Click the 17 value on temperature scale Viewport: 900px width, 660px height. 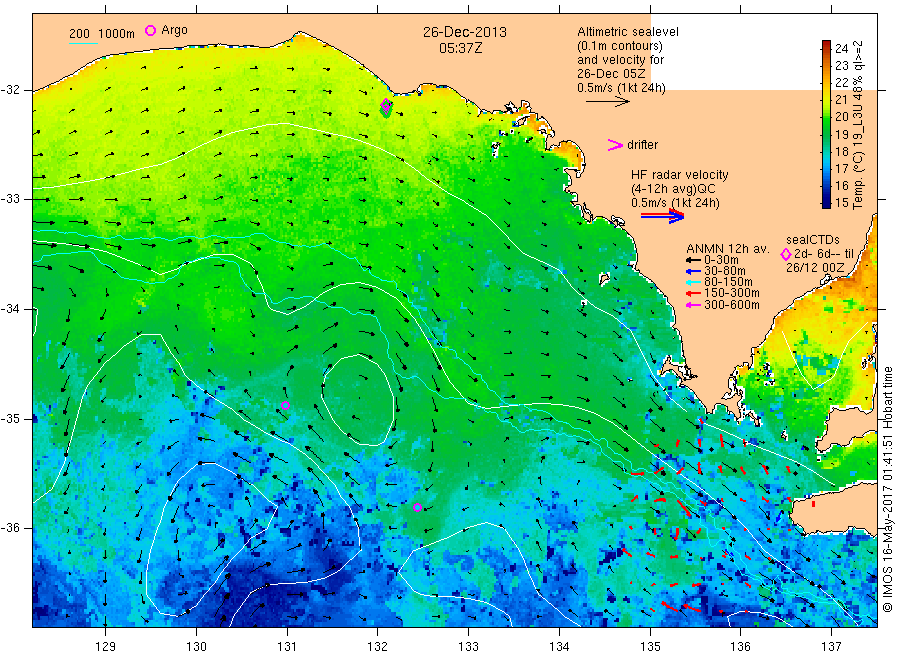point(841,168)
